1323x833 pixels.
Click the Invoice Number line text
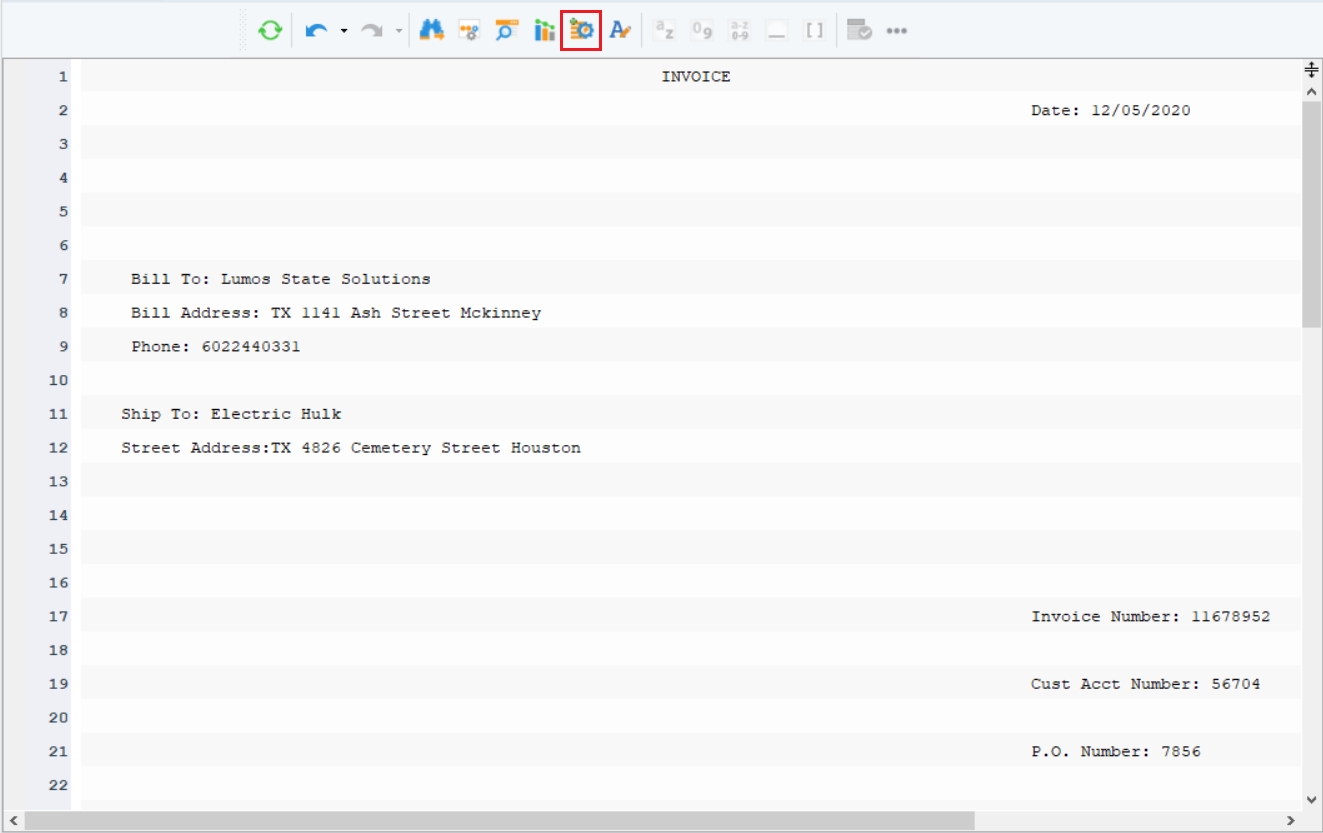click(x=1150, y=617)
